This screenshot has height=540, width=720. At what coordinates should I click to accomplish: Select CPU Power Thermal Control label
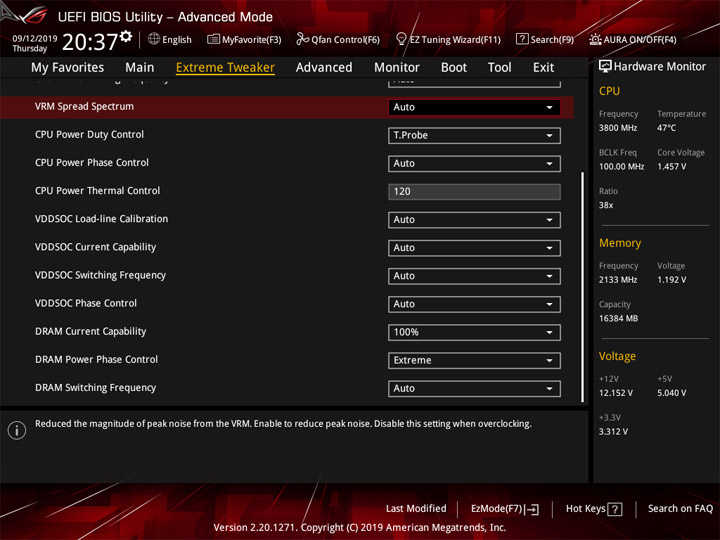tap(97, 191)
